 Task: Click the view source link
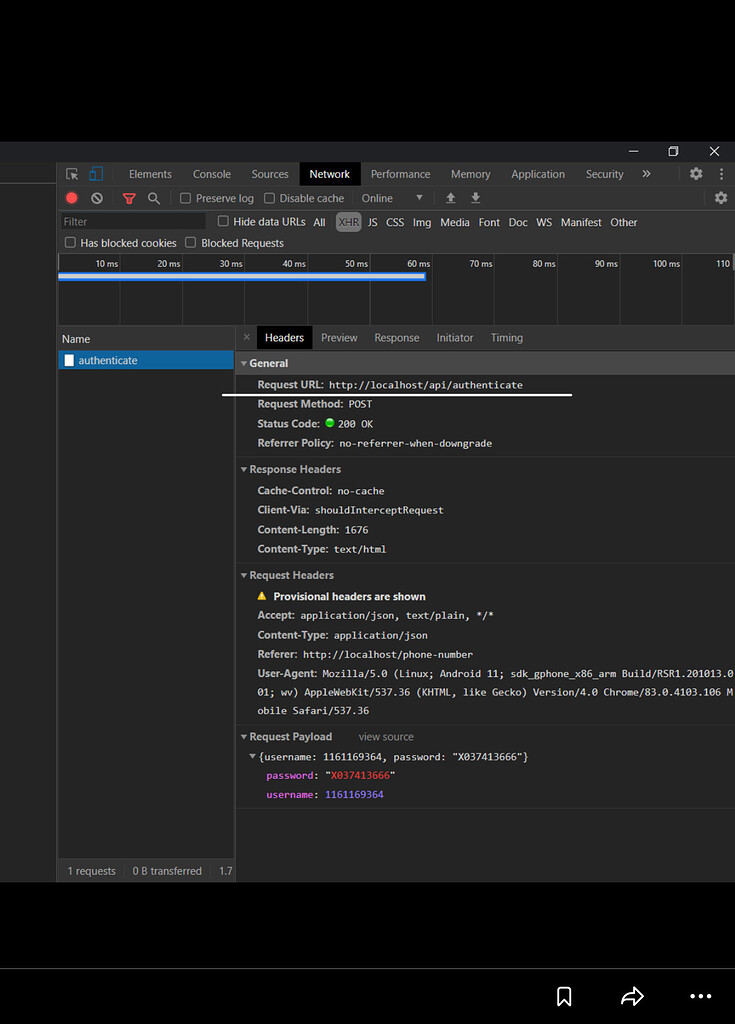(386, 737)
